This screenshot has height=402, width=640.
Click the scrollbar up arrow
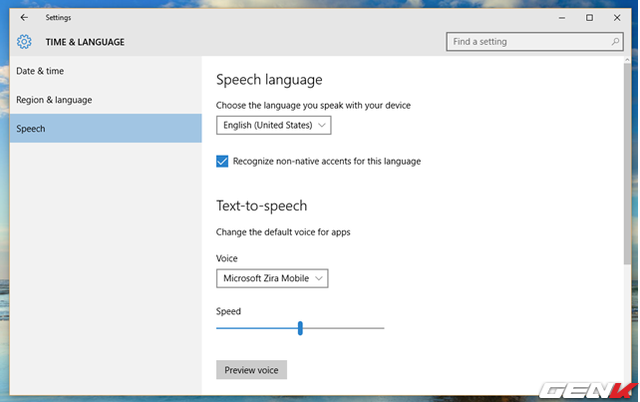627,60
